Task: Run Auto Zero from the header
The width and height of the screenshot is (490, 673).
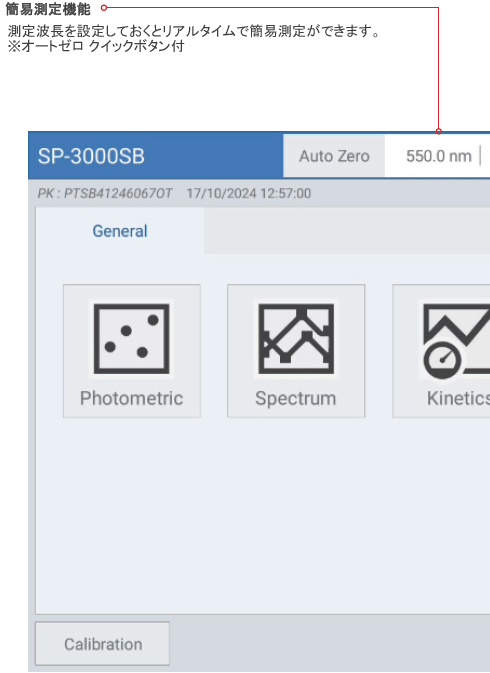Action: tap(334, 156)
